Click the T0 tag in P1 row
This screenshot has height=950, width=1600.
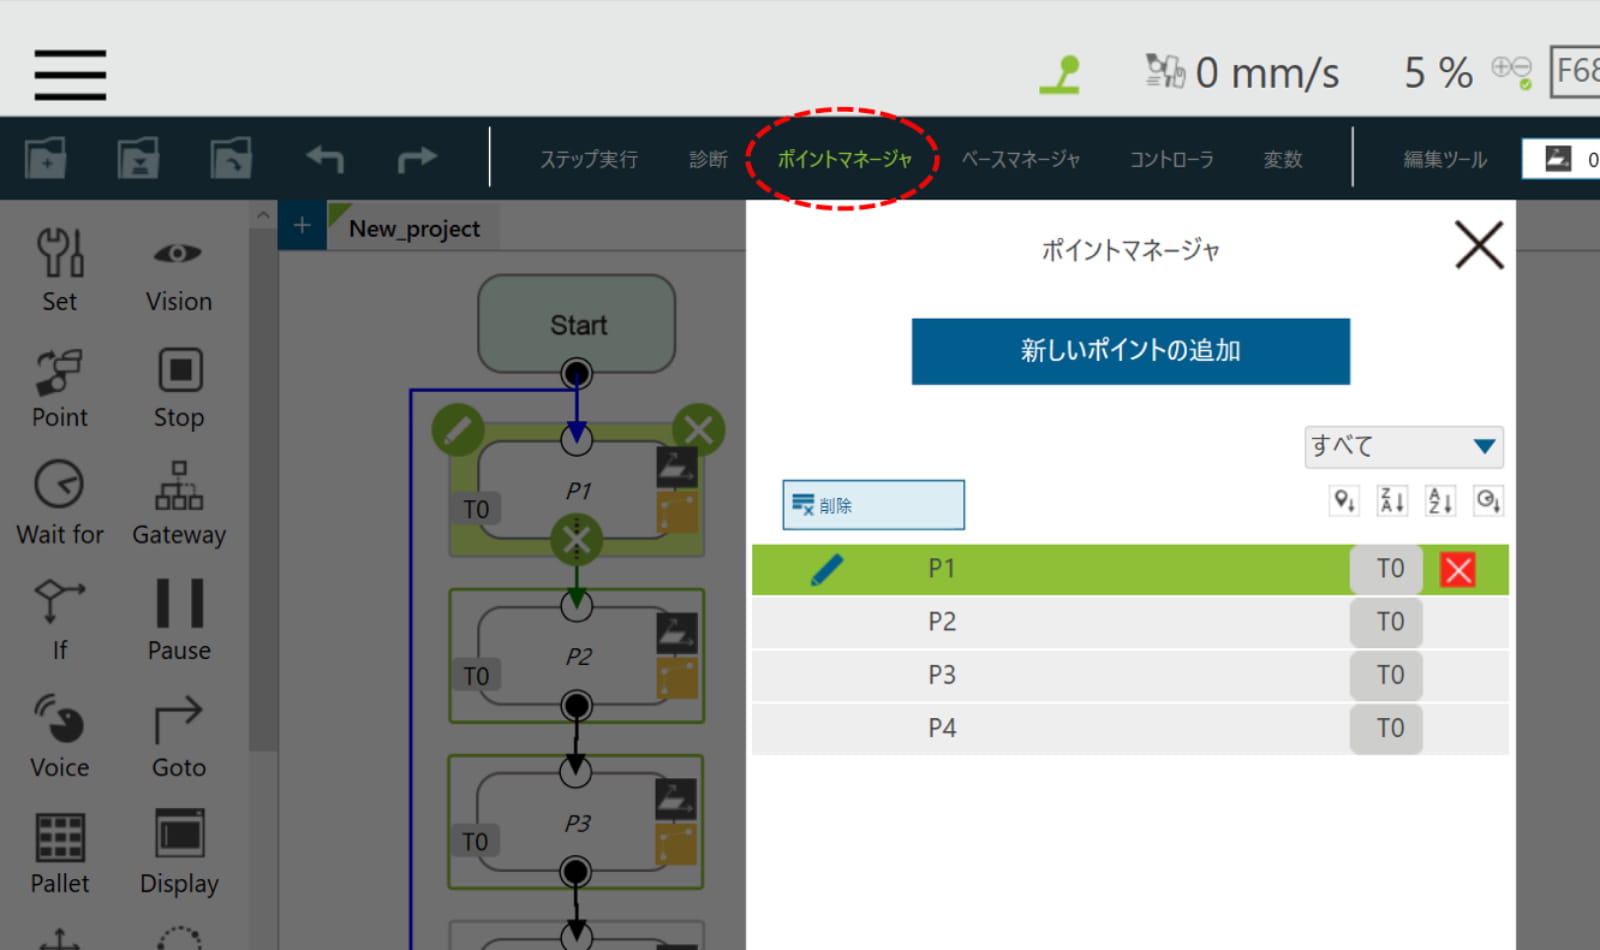coord(1386,569)
